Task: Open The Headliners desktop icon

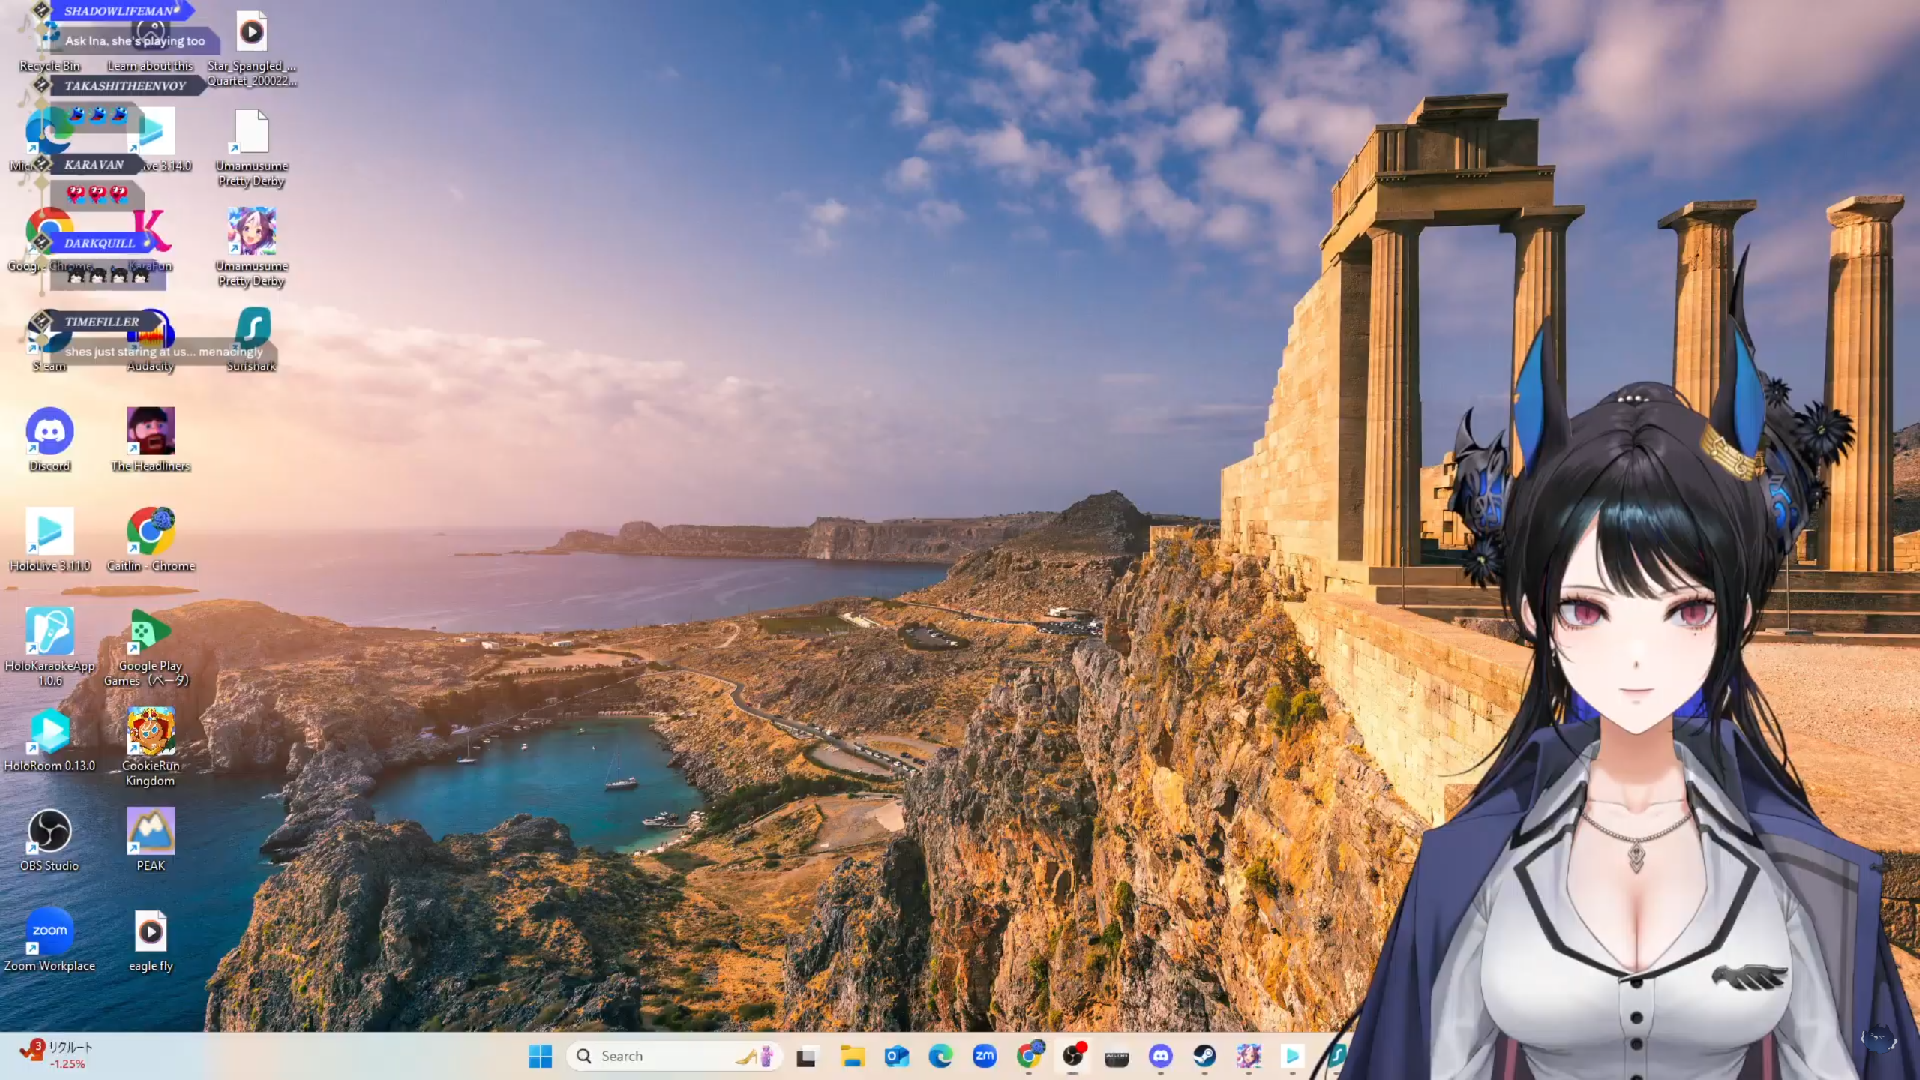Action: [150, 432]
